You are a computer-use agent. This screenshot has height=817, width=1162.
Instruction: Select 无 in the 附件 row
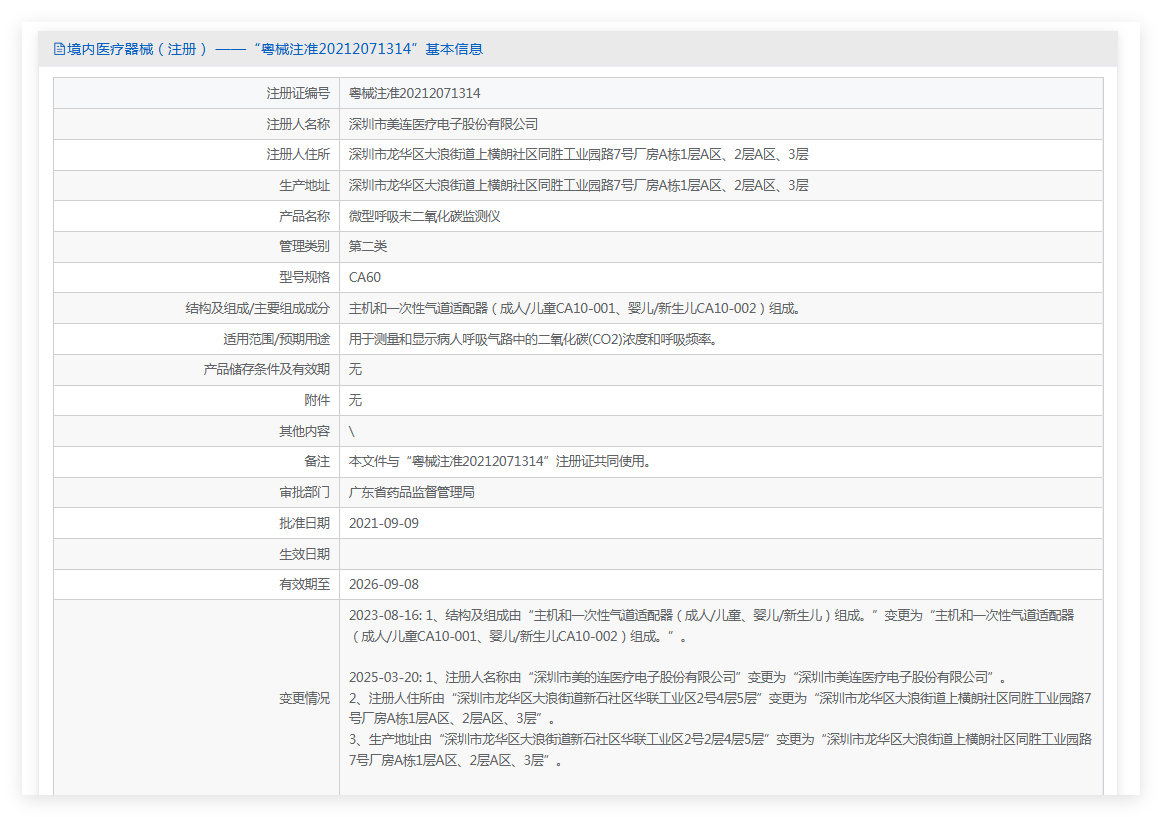[x=355, y=400]
